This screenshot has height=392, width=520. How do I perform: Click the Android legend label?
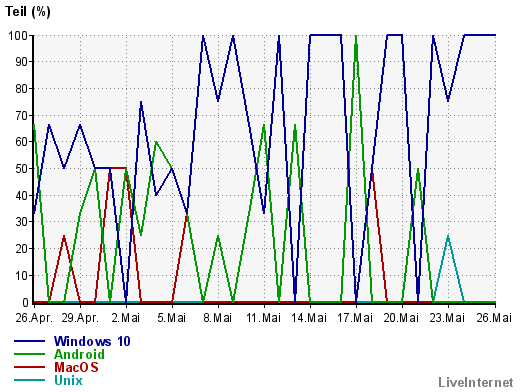tap(79, 354)
